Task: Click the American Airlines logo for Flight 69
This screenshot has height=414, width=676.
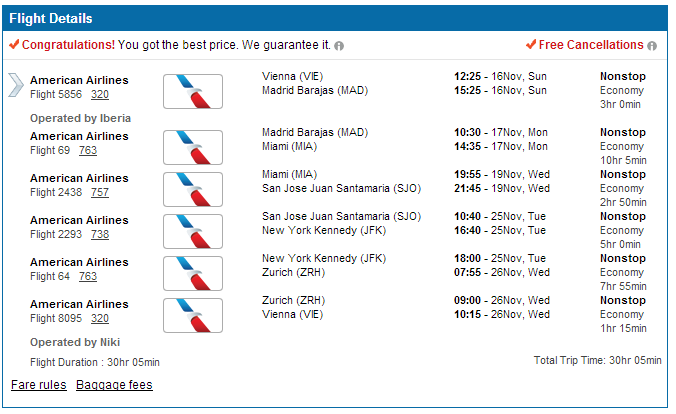Action: 193,147
